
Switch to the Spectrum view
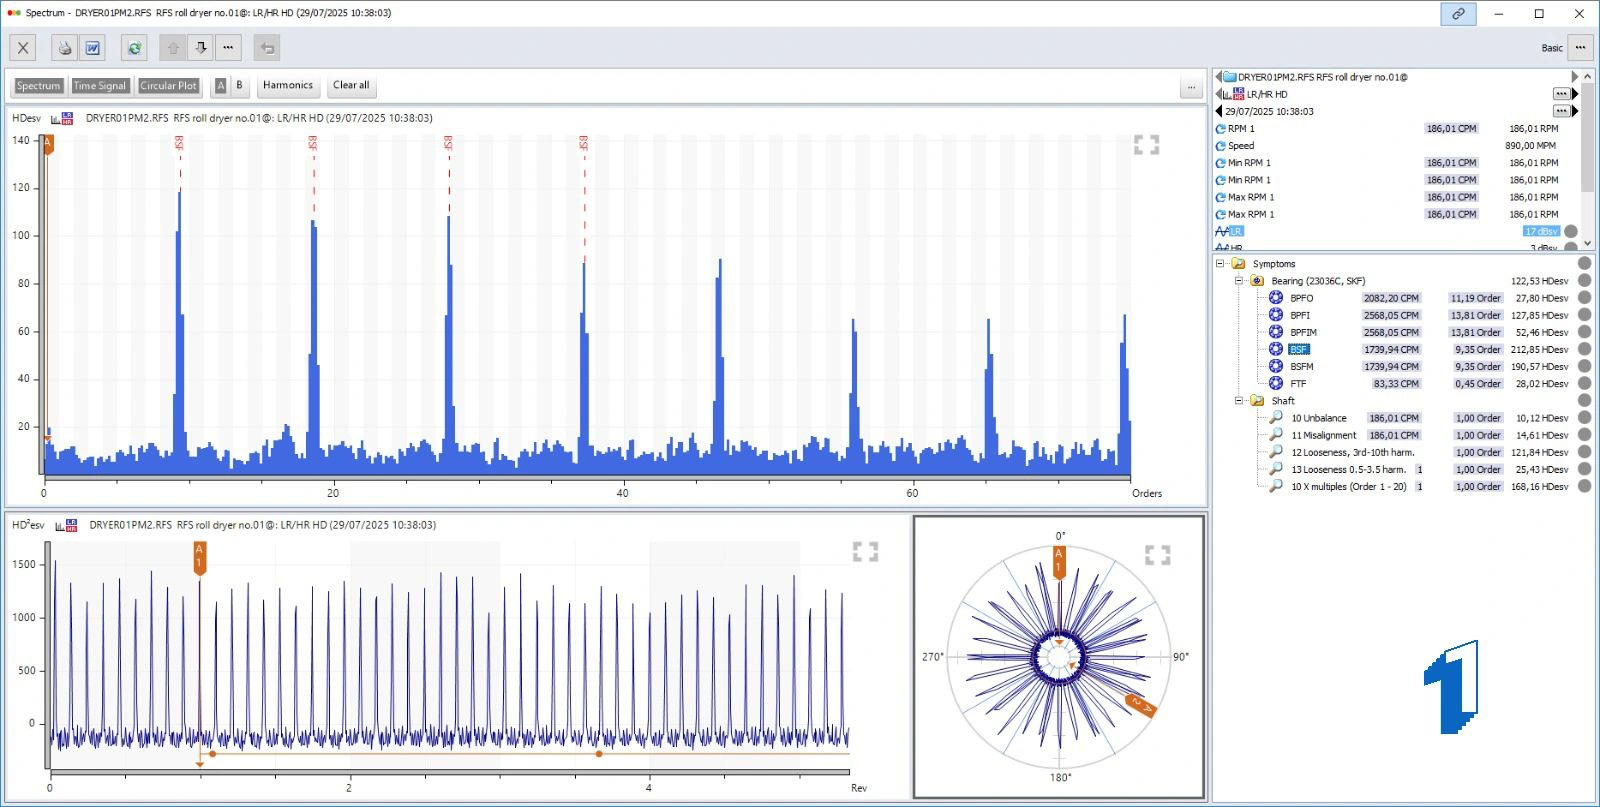click(38, 86)
